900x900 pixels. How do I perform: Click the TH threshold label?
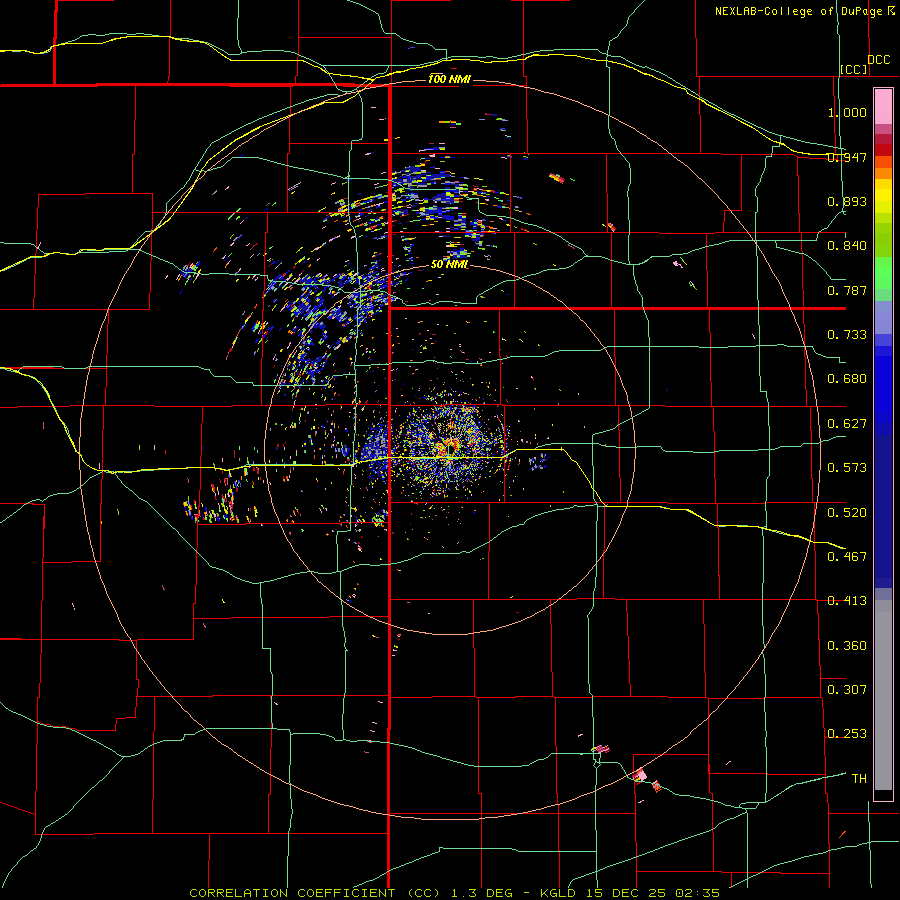[859, 779]
